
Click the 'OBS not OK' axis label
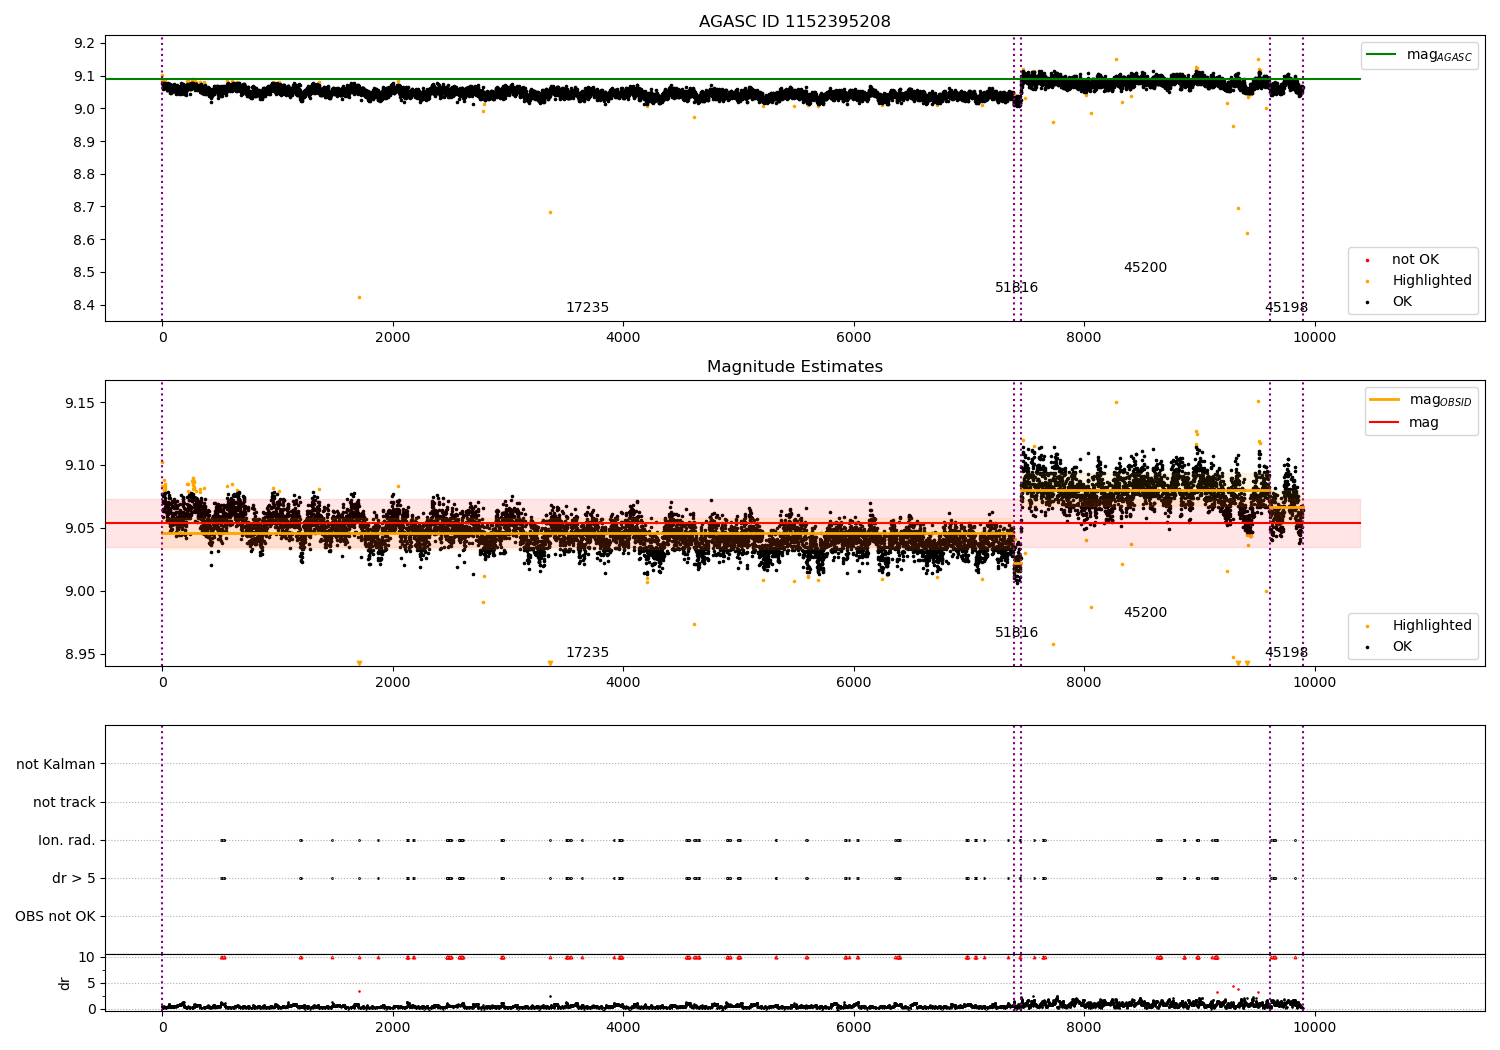click(56, 917)
